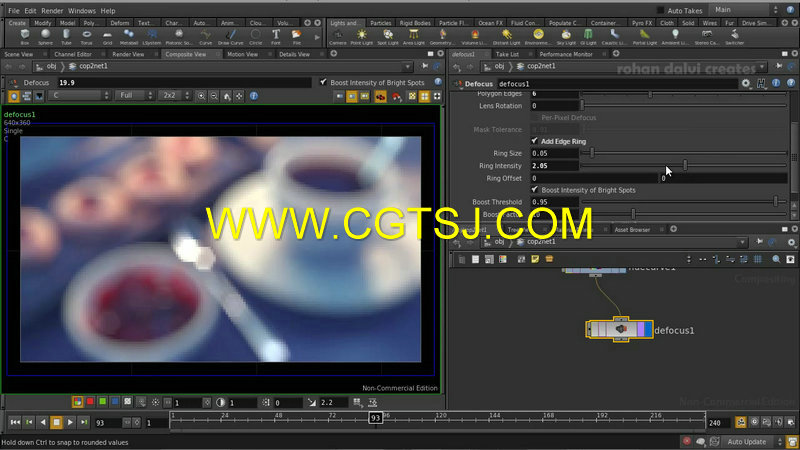Switch to the Scene View tab
Screen dimensions: 800x450
coord(19,54)
